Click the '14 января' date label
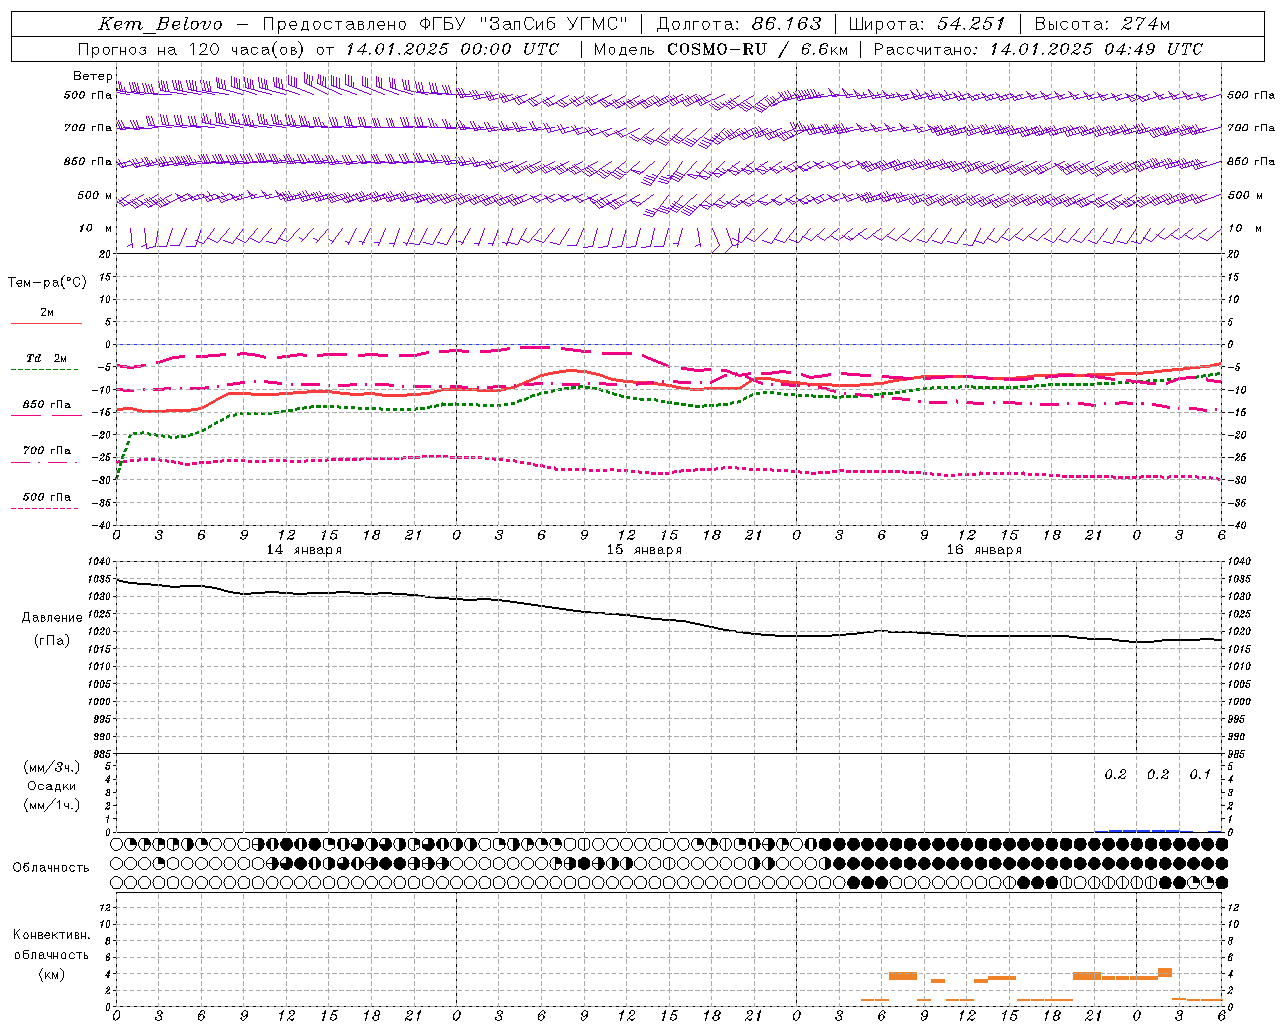Viewport: 1280px width, 1024px height. click(x=304, y=549)
